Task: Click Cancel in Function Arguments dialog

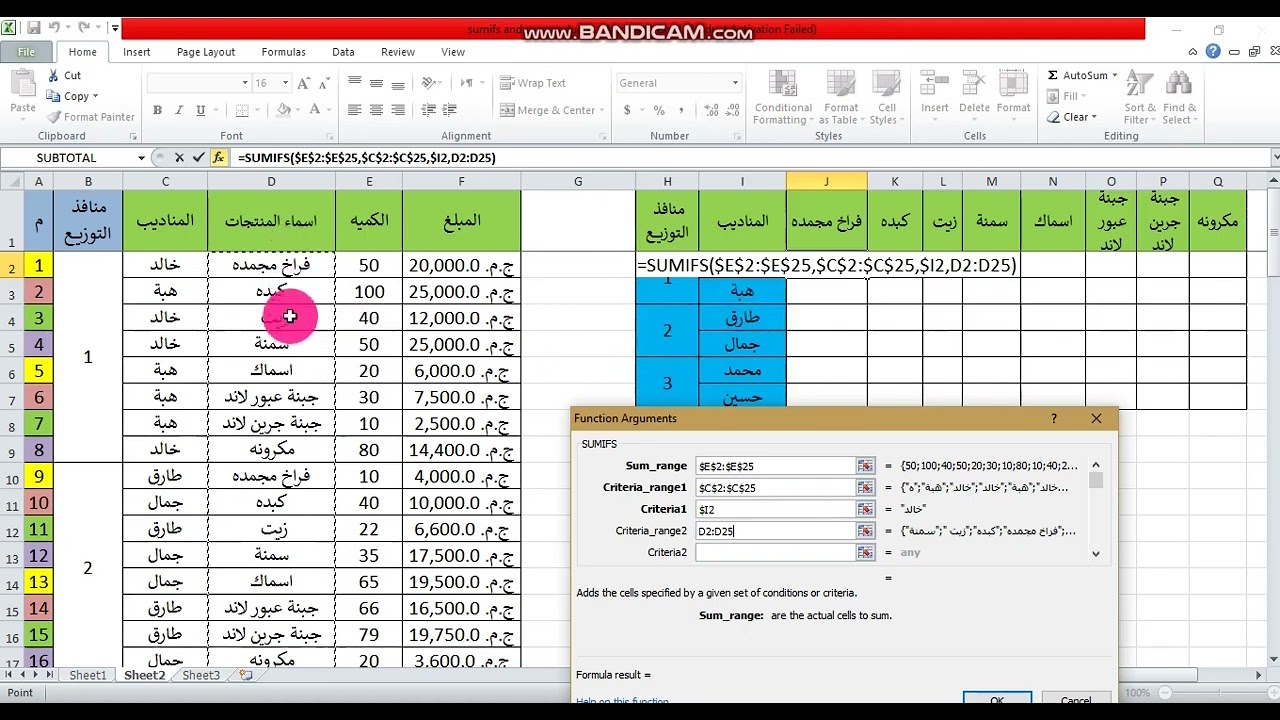Action: 1076,700
